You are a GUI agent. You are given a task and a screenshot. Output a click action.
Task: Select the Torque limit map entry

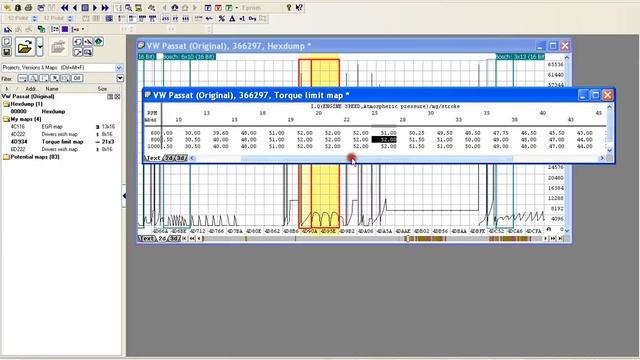62,142
